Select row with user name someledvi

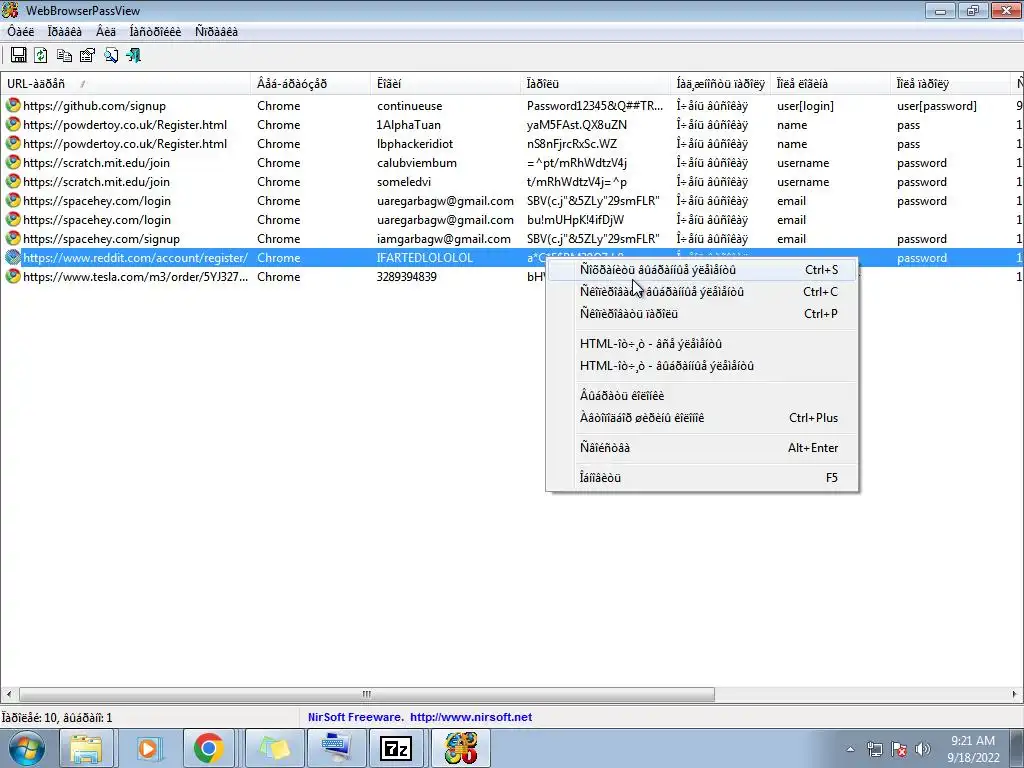tap(512, 182)
